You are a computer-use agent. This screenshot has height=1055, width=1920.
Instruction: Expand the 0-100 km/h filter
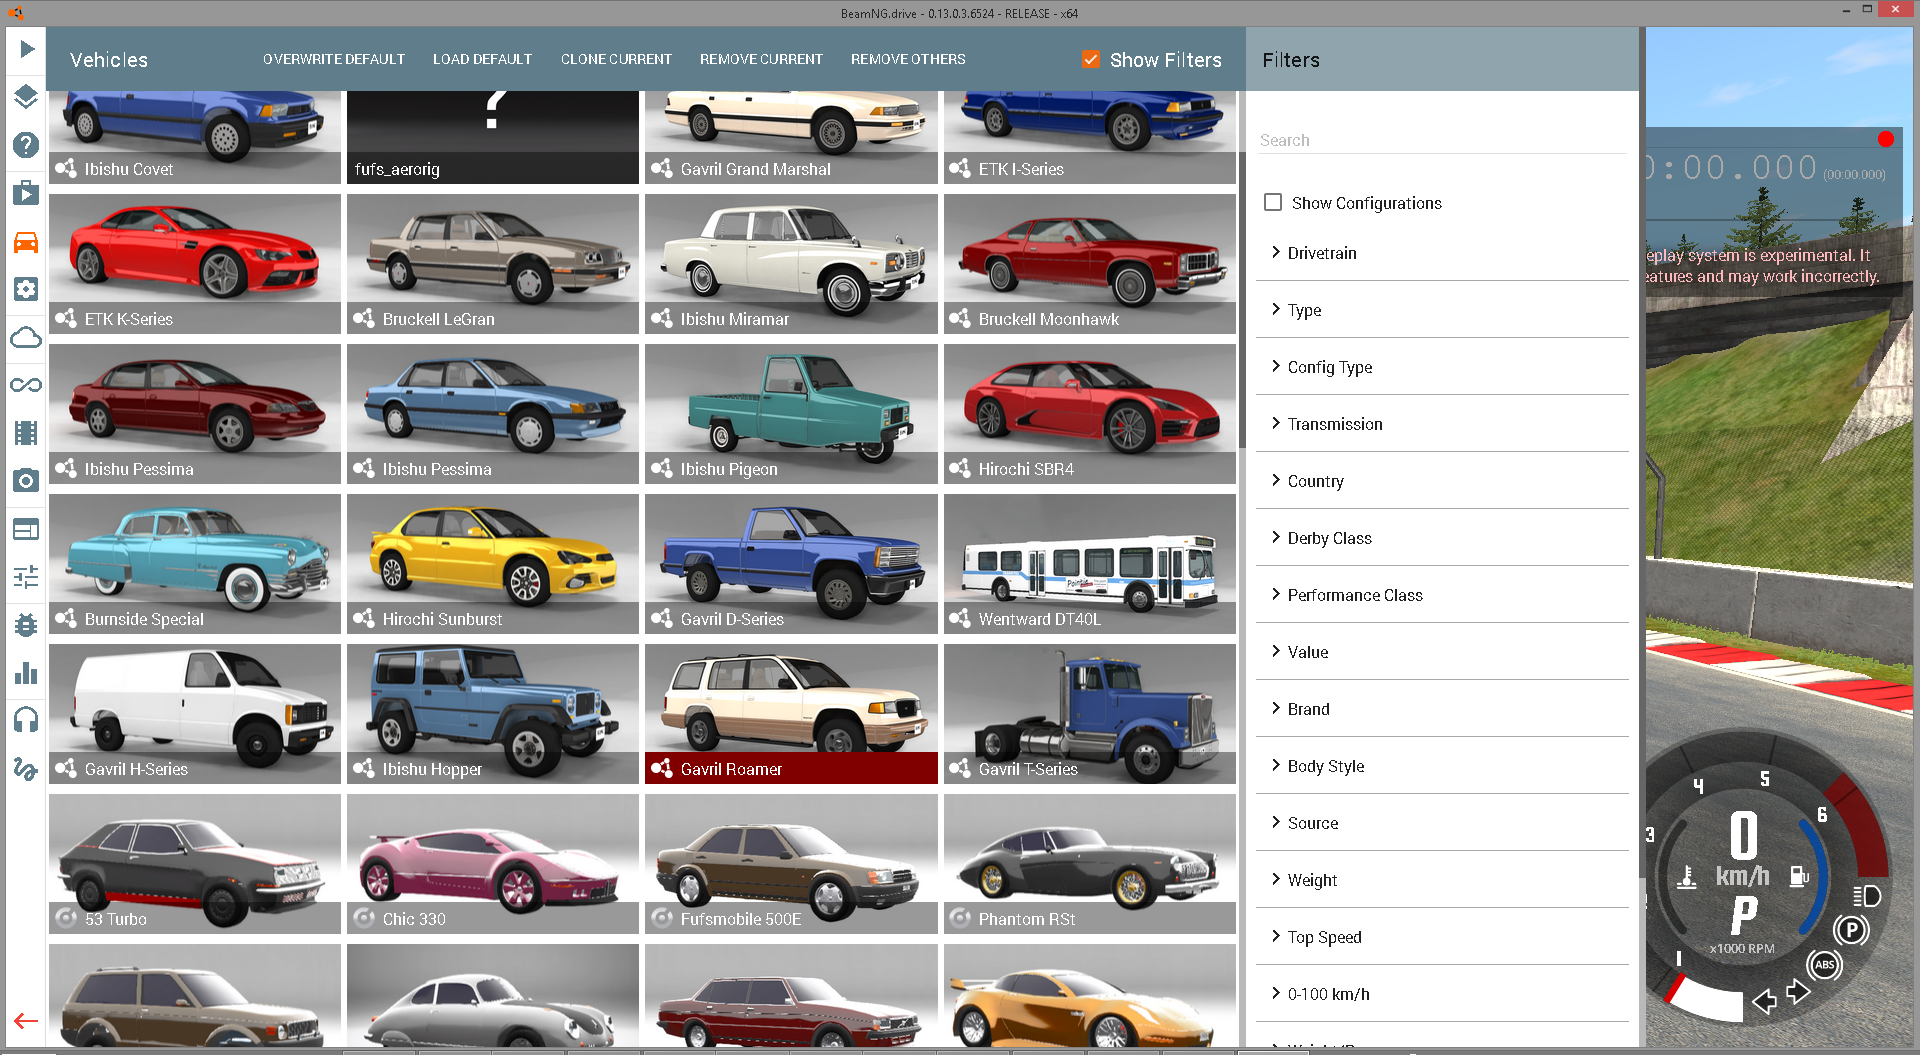tap(1442, 994)
